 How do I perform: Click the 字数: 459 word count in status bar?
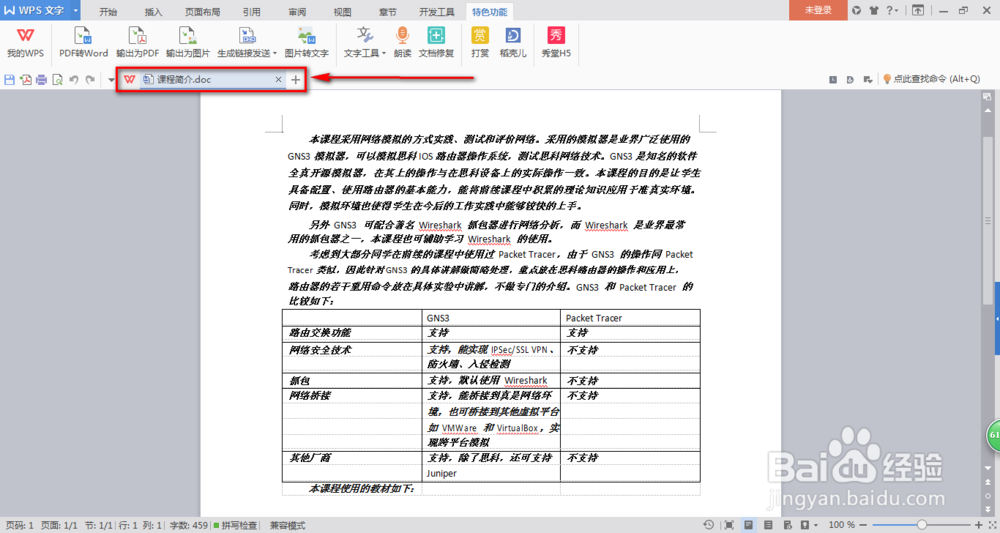click(x=188, y=525)
